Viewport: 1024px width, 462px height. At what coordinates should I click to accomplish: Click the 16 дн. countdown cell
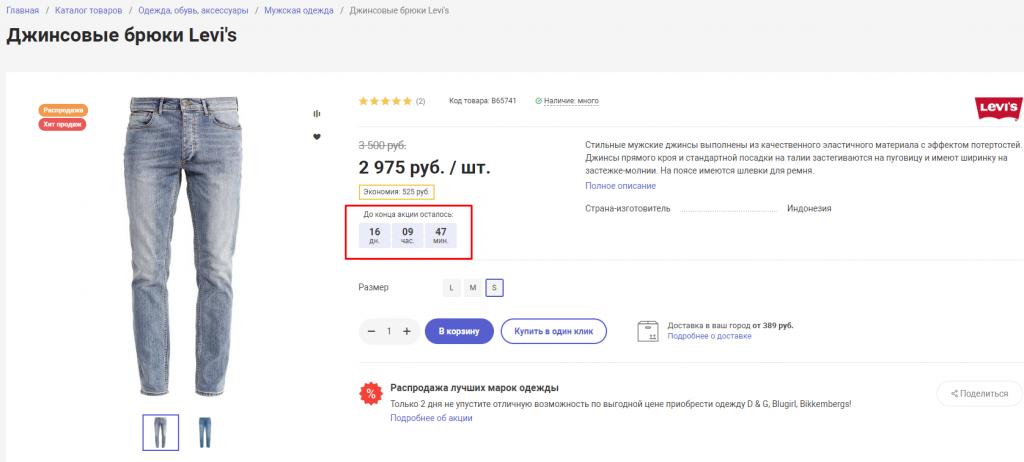pyautogui.click(x=374, y=235)
